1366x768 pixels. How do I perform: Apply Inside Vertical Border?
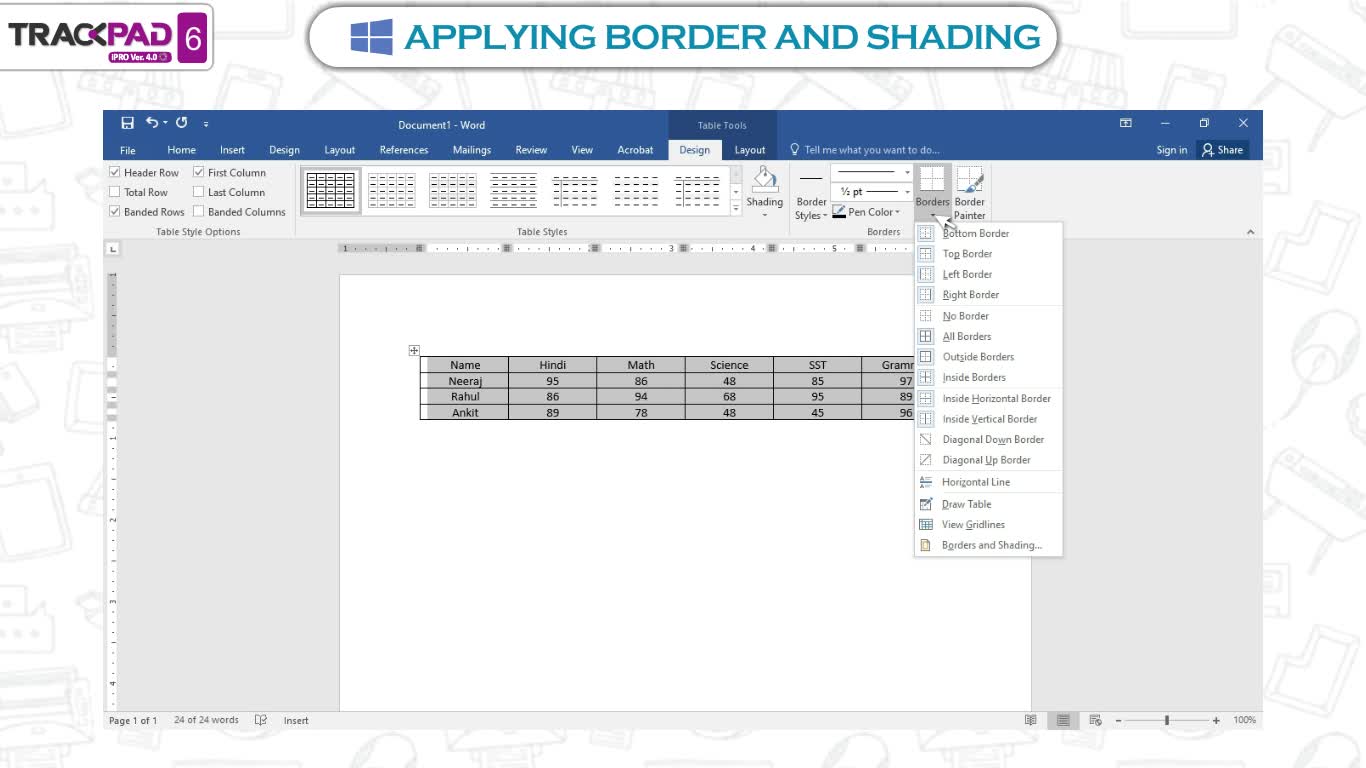(988, 419)
